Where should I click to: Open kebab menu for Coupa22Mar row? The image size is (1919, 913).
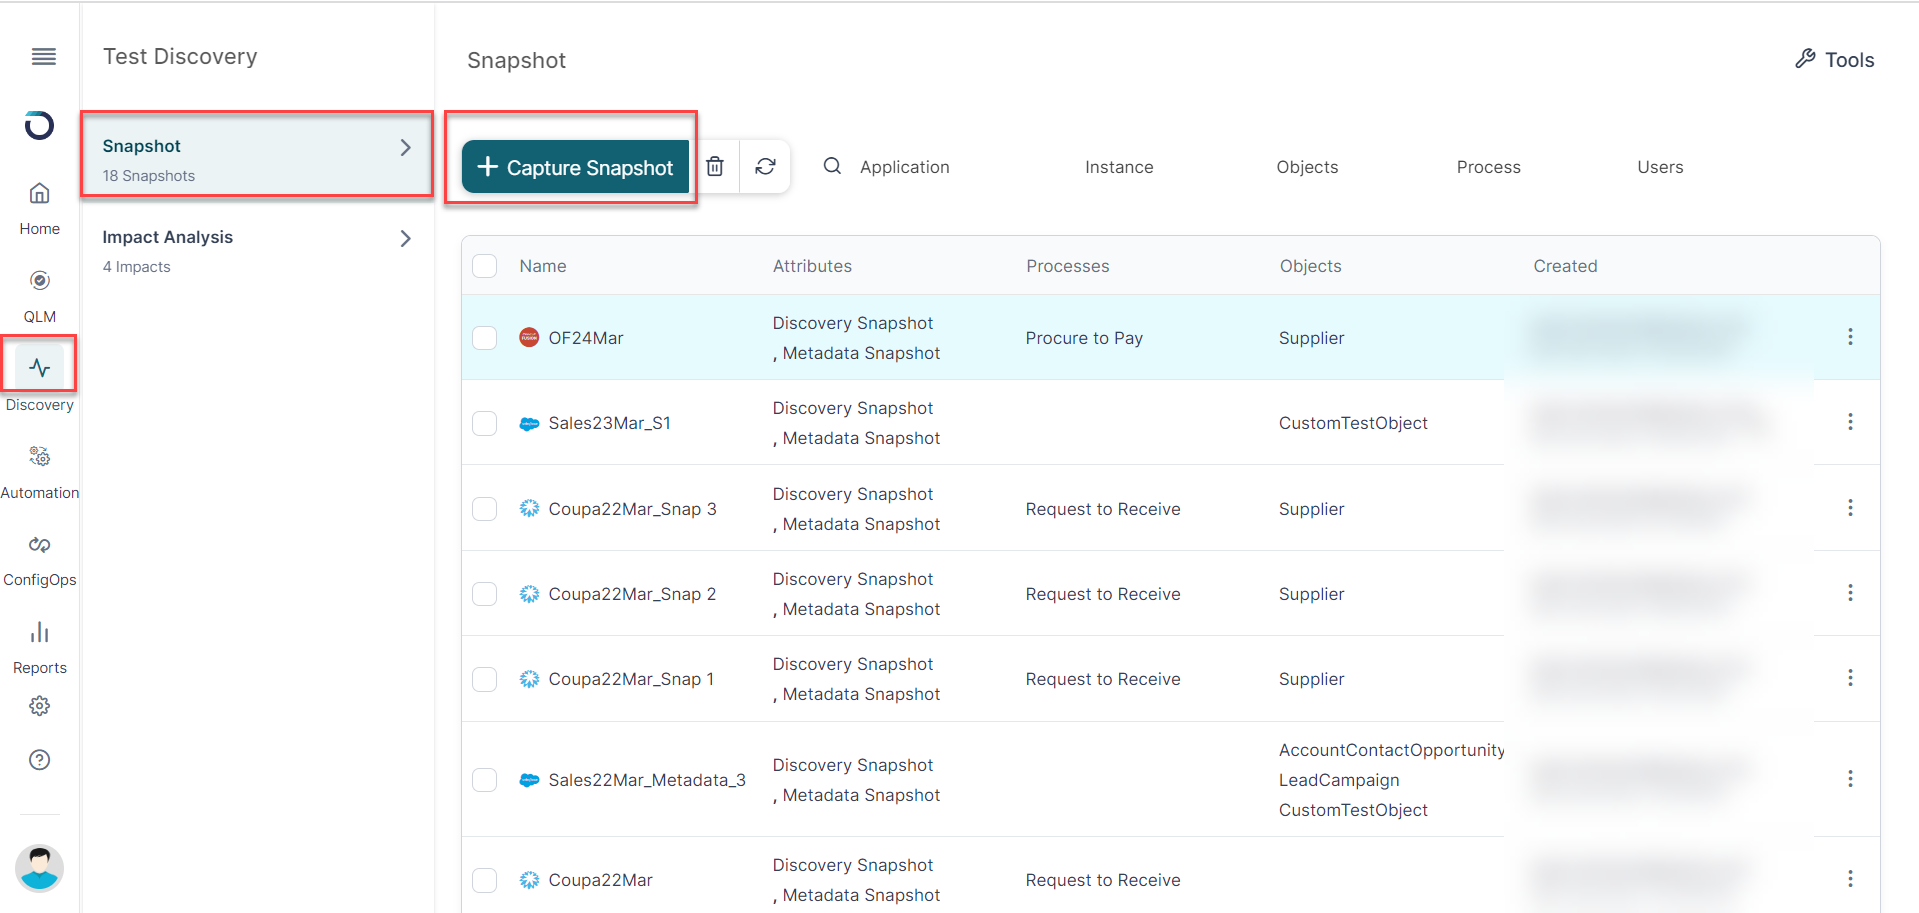pyautogui.click(x=1850, y=878)
